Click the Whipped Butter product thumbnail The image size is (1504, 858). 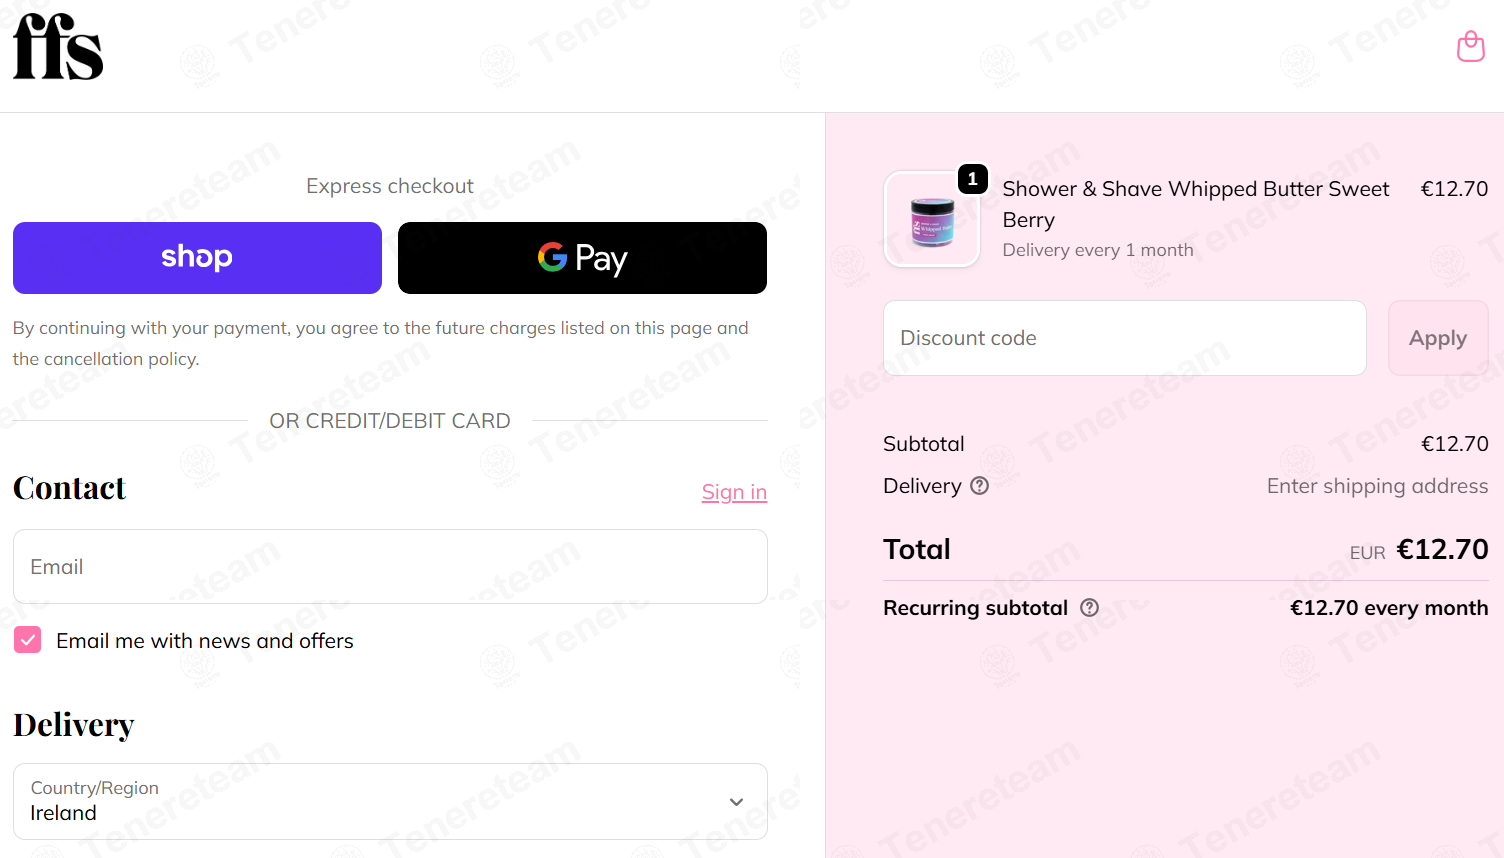point(932,220)
